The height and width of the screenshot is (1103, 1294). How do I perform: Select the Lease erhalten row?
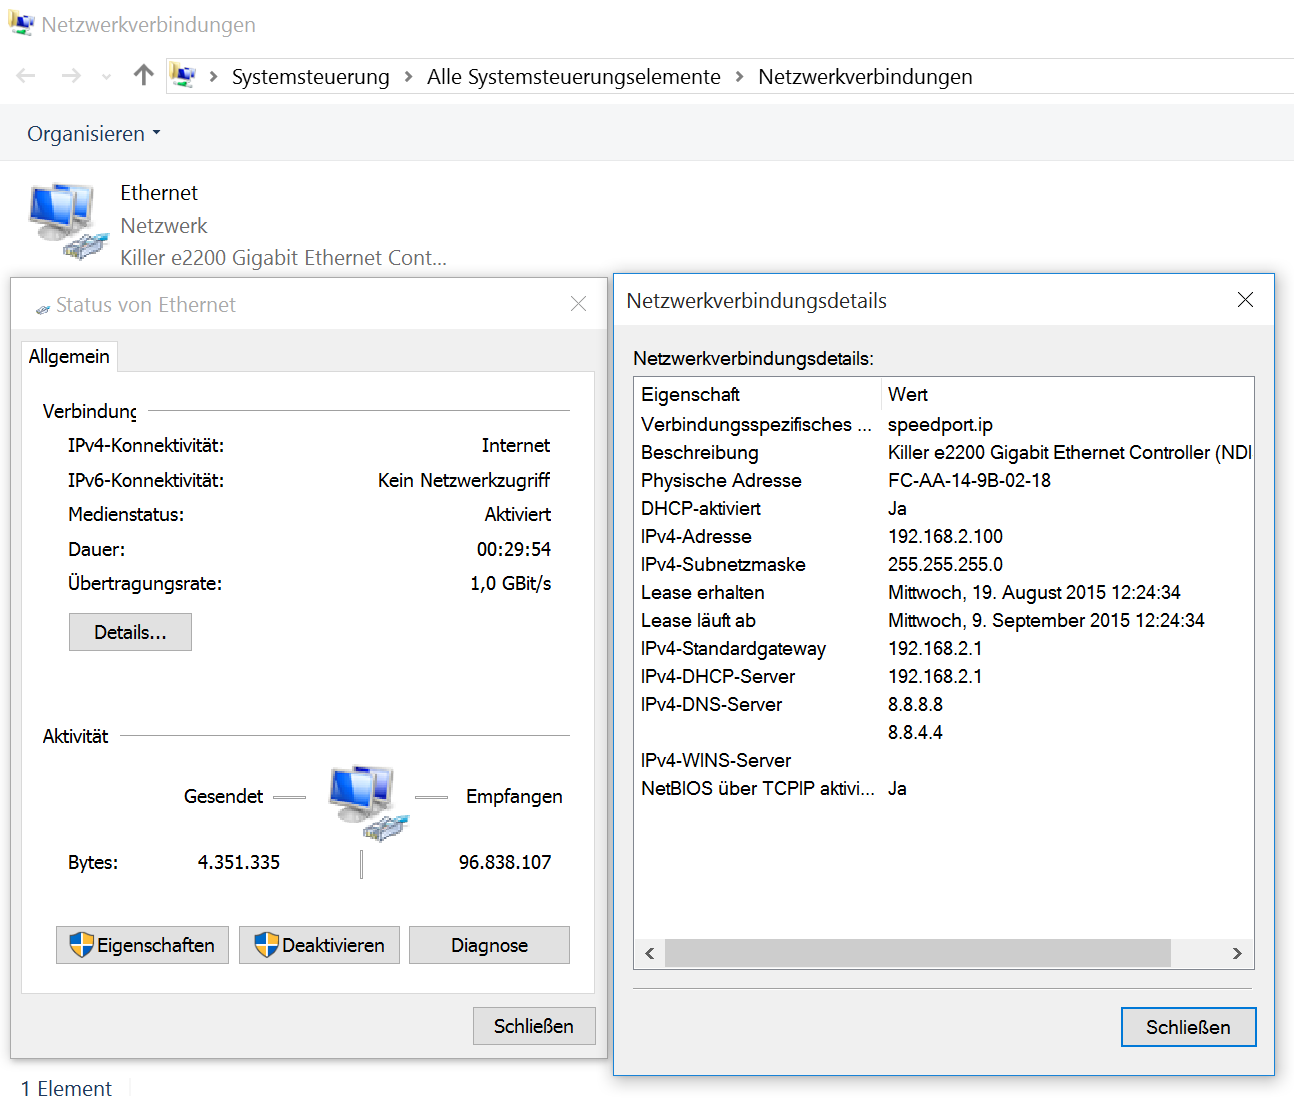coord(943,592)
